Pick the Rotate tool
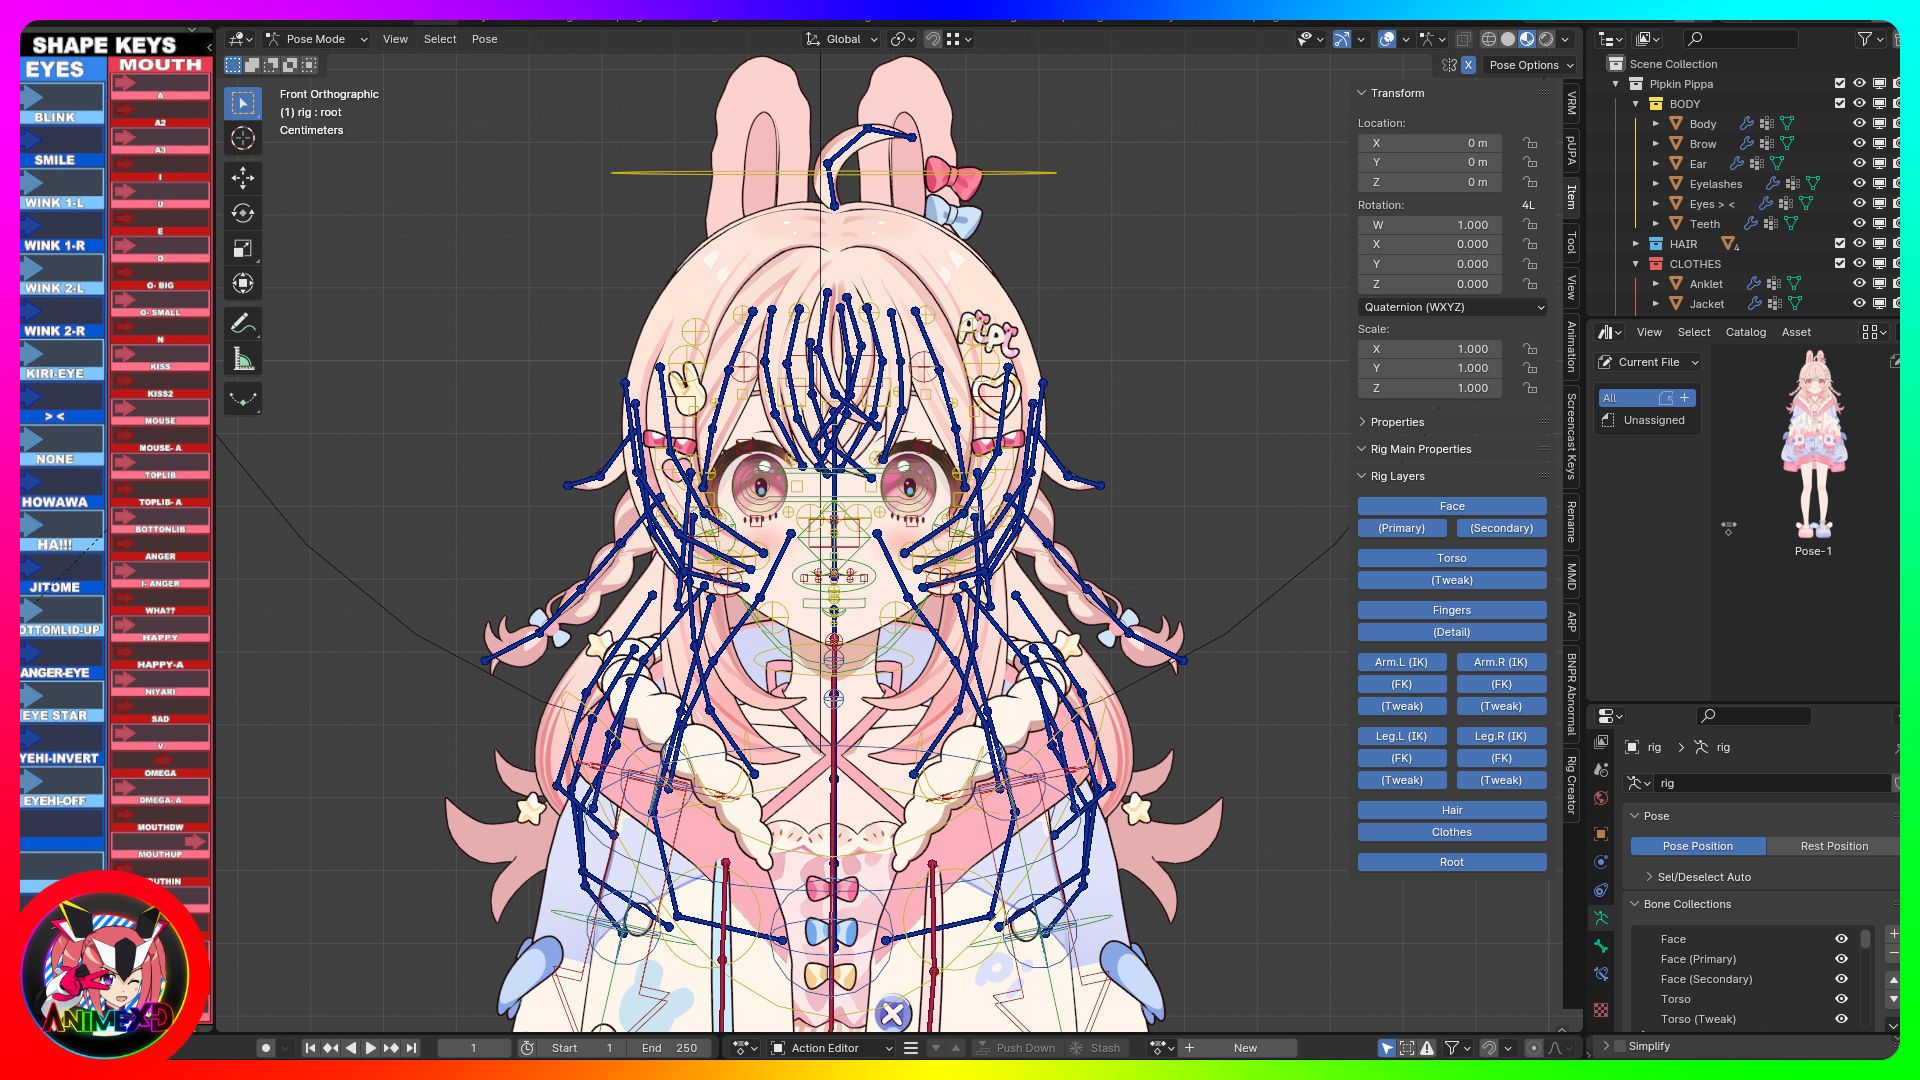This screenshot has height=1080, width=1920. pos(243,213)
